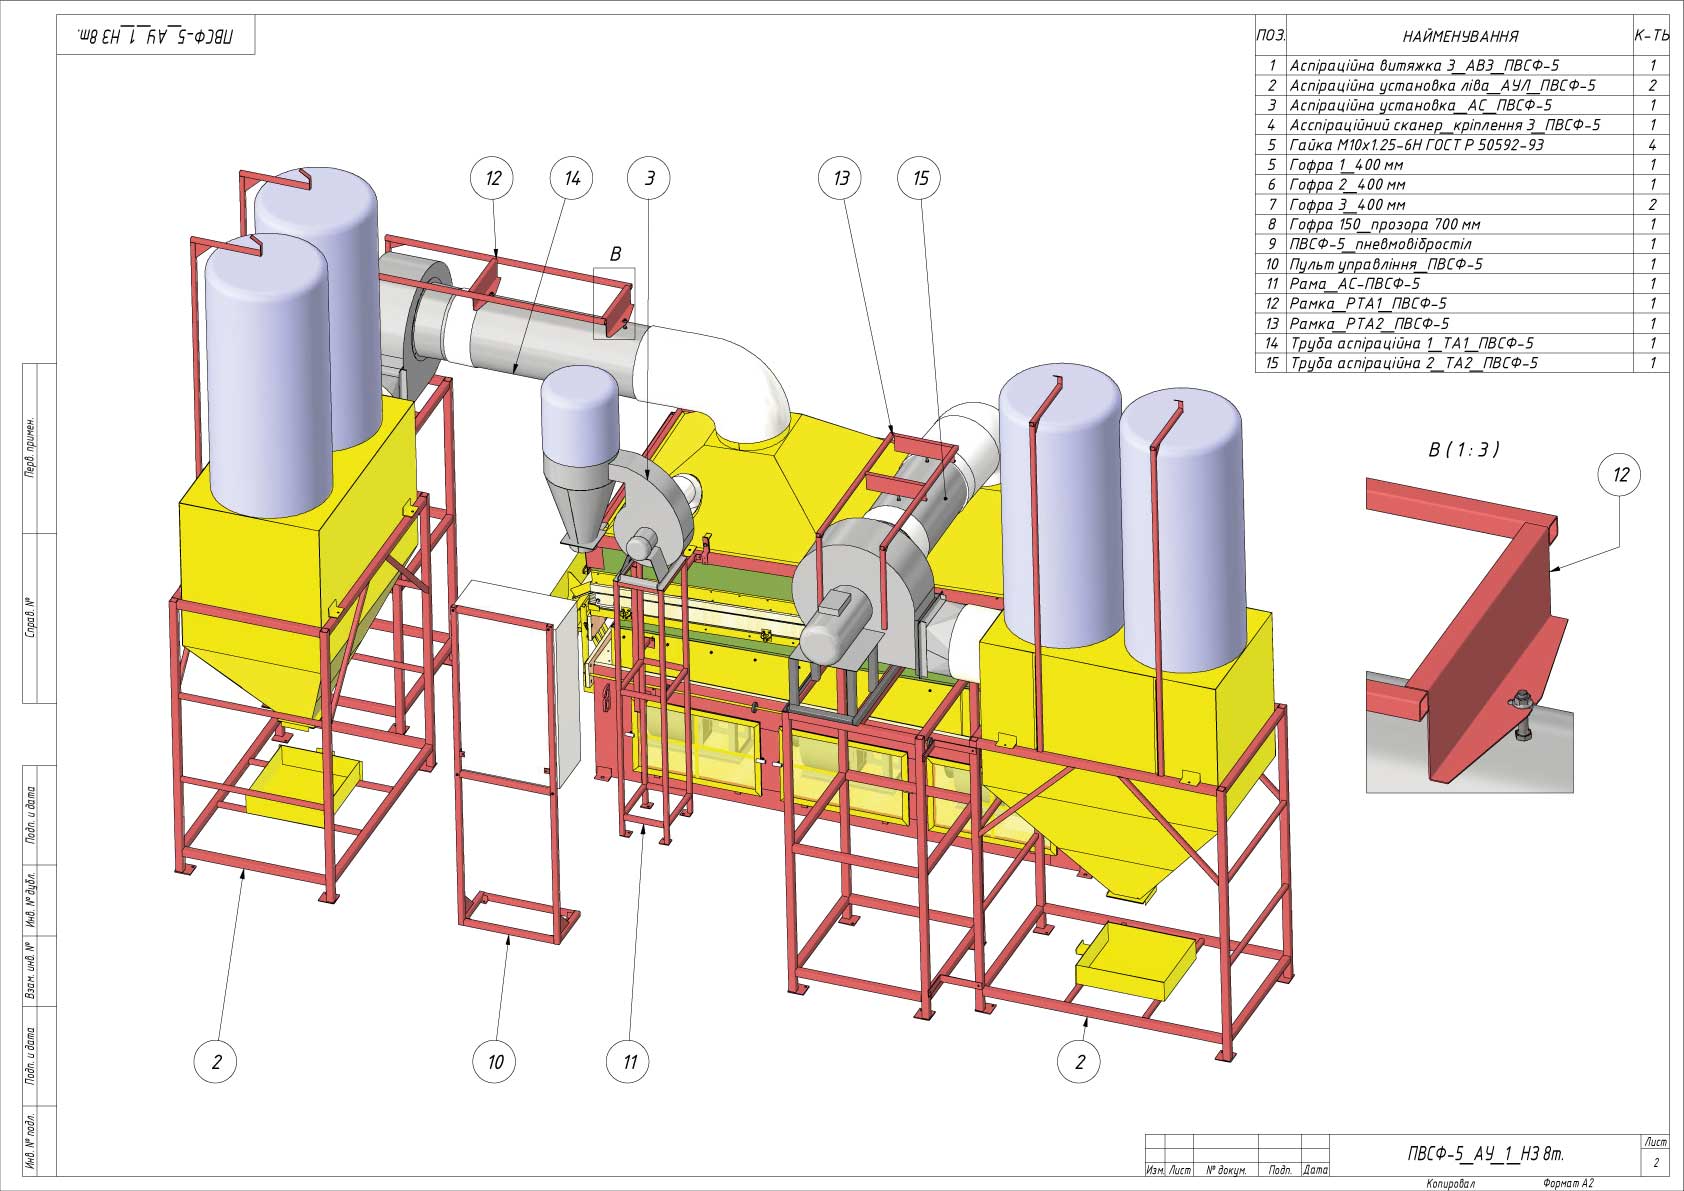Select callout balloon number 15
Viewport: 1684px width, 1191px height.
click(x=920, y=178)
